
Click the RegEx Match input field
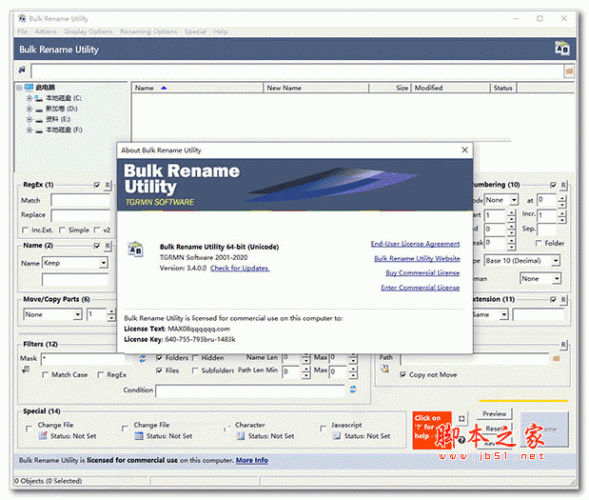coord(80,200)
